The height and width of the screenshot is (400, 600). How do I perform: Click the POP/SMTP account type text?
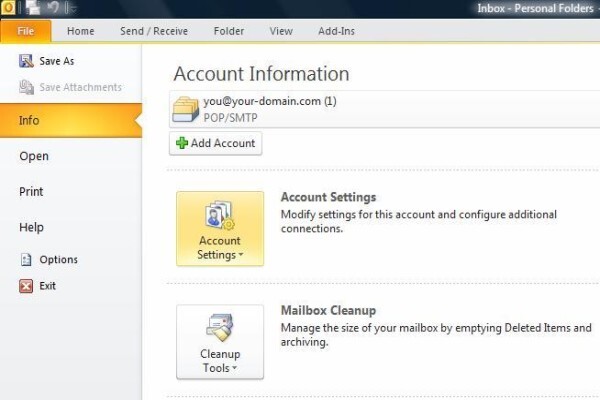tap(230, 118)
